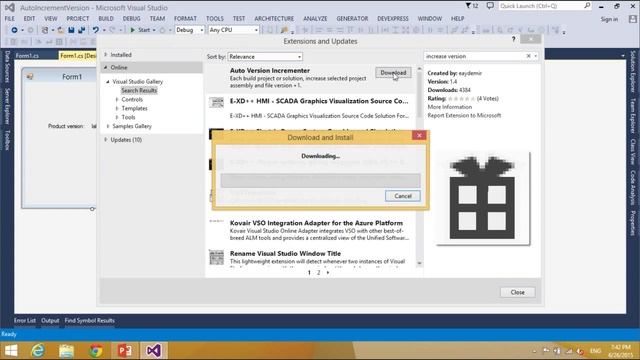Collapse the Online category
The image size is (640, 360).
pyautogui.click(x=106, y=67)
